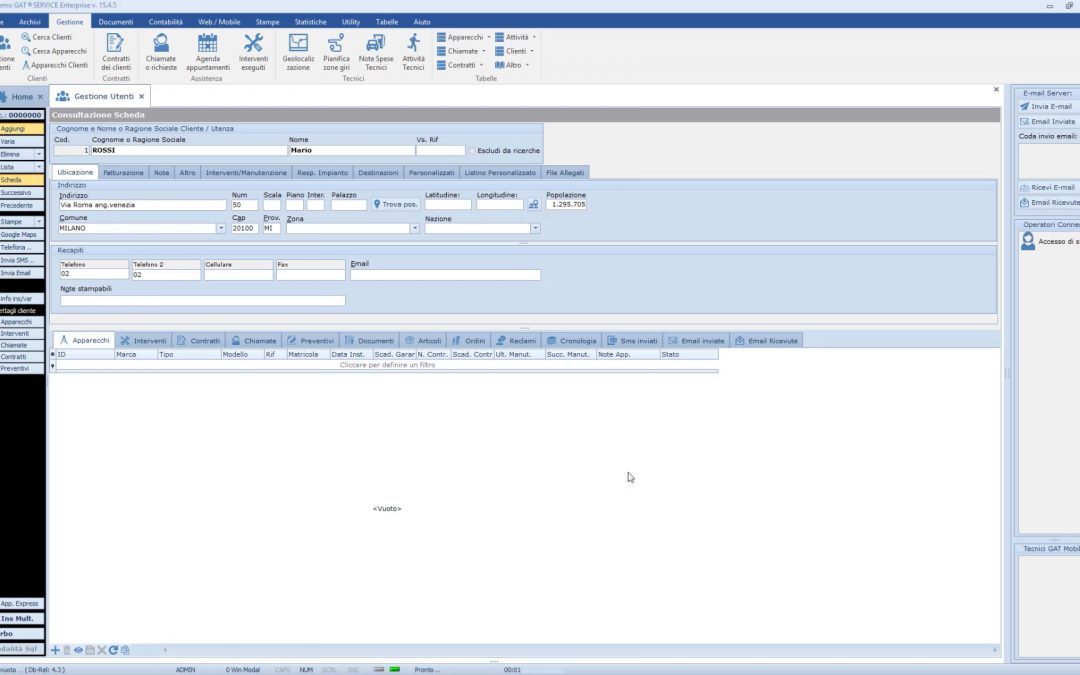Open Interventi eseguiti tools icon

pyautogui.click(x=253, y=52)
